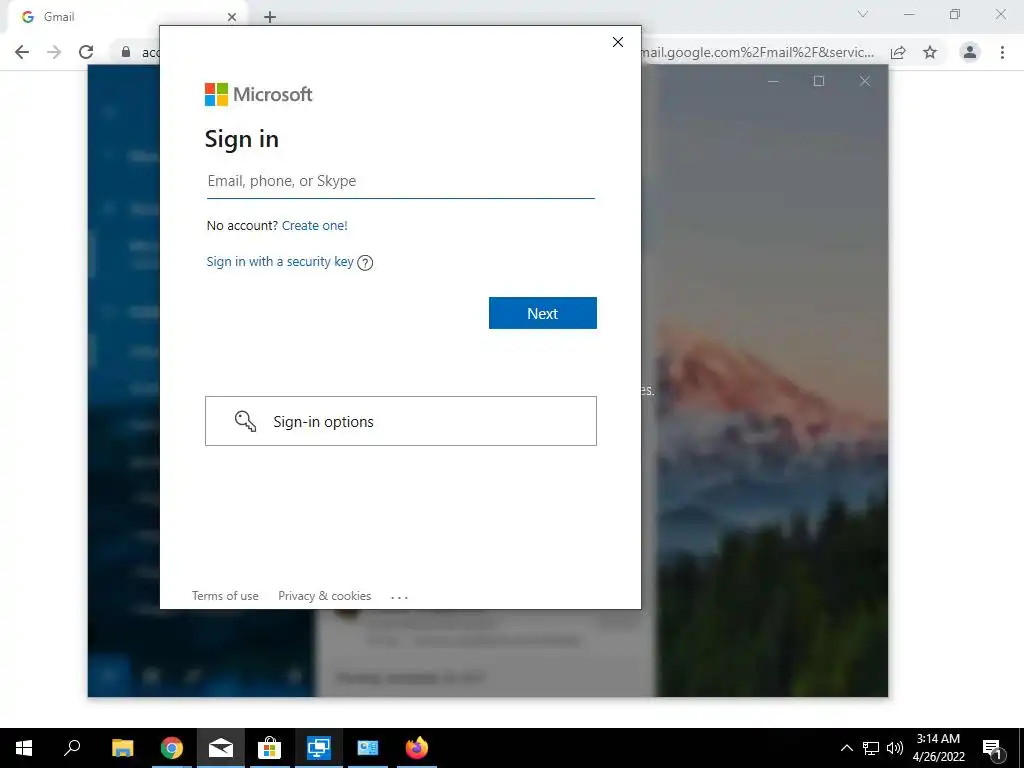The height and width of the screenshot is (768, 1024).
Task: Bookmark this tab with star icon
Action: (930, 52)
